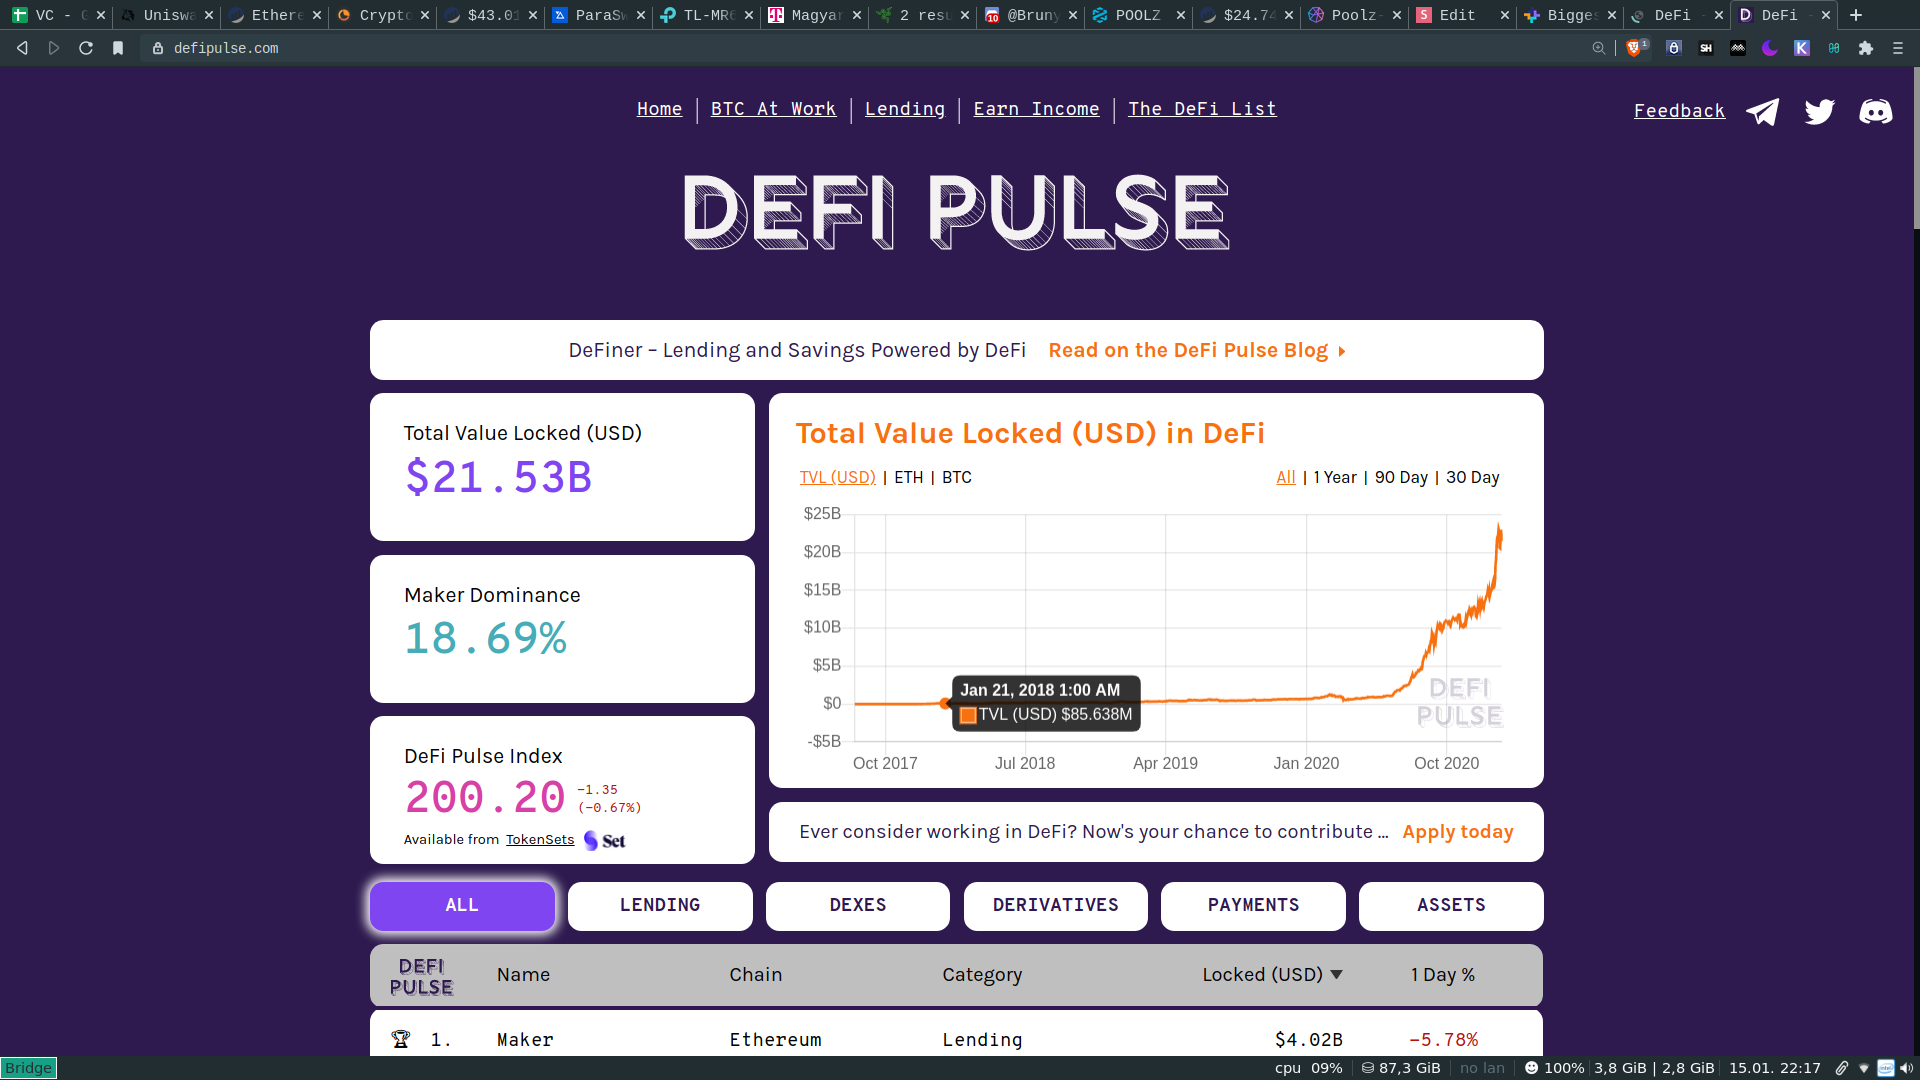Select the DERIVATIVES category tab
This screenshot has width=1920, height=1080.
pyautogui.click(x=1055, y=906)
